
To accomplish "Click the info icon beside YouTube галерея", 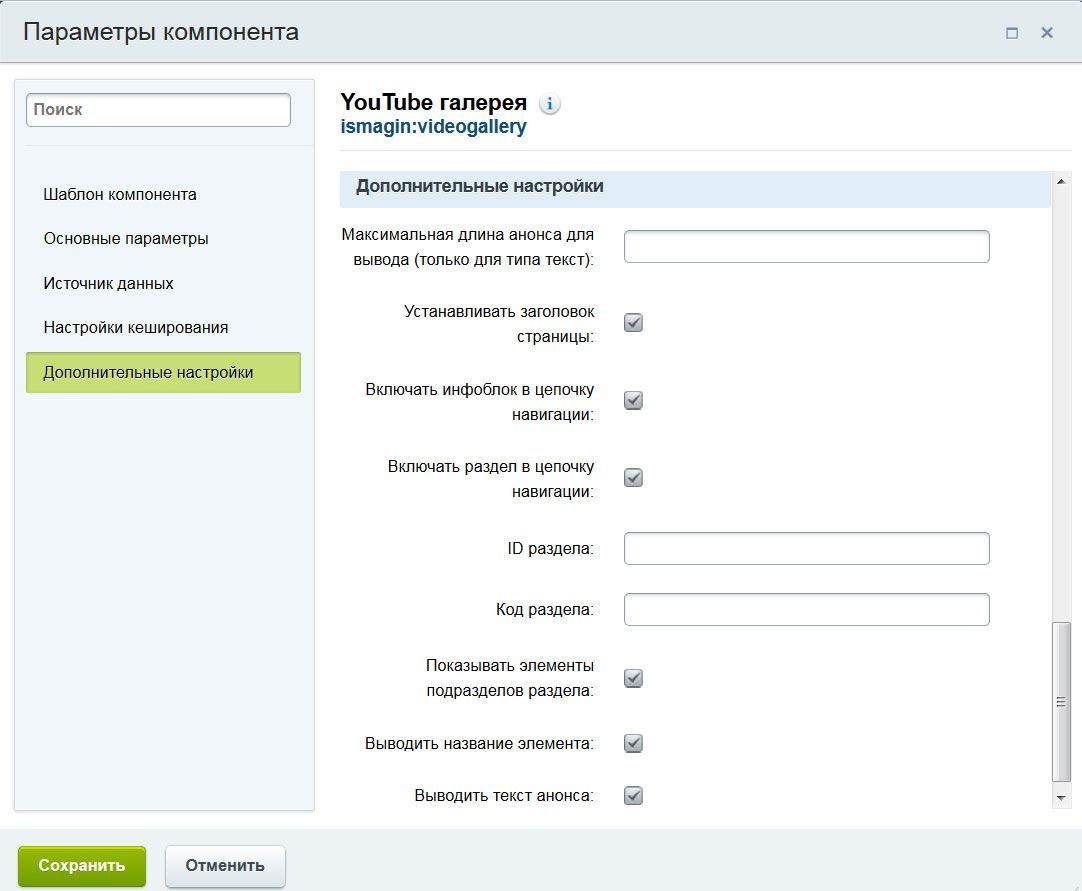I will (549, 104).
